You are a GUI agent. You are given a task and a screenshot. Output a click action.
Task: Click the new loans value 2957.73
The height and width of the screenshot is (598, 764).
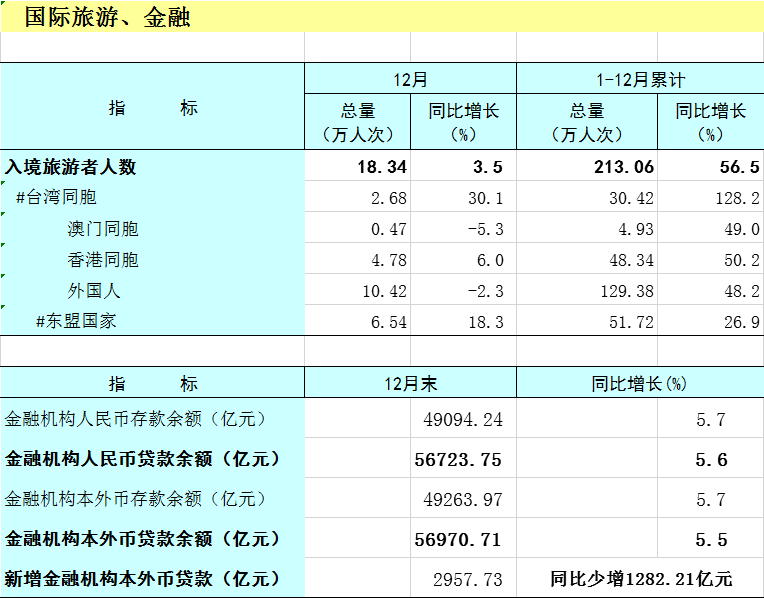(468, 579)
